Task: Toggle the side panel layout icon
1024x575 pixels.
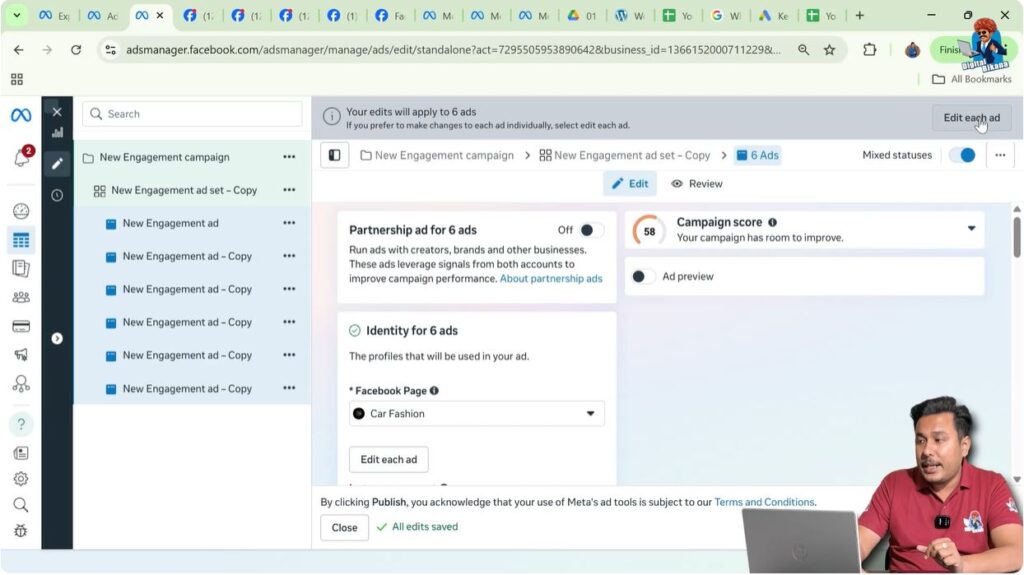Action: point(334,156)
